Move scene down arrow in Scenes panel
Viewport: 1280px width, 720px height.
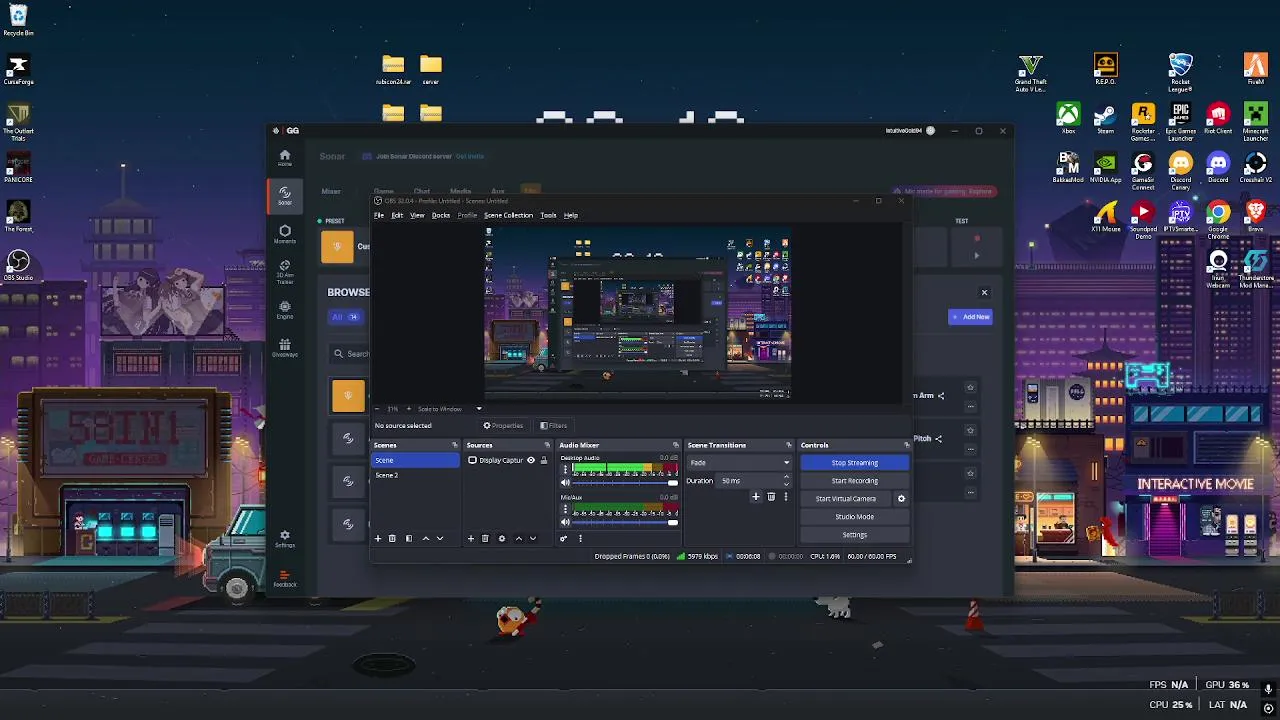pos(439,538)
